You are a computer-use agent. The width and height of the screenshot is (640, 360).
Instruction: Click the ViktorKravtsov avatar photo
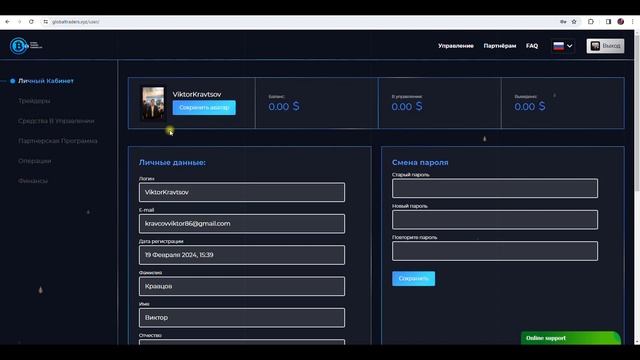click(x=153, y=103)
